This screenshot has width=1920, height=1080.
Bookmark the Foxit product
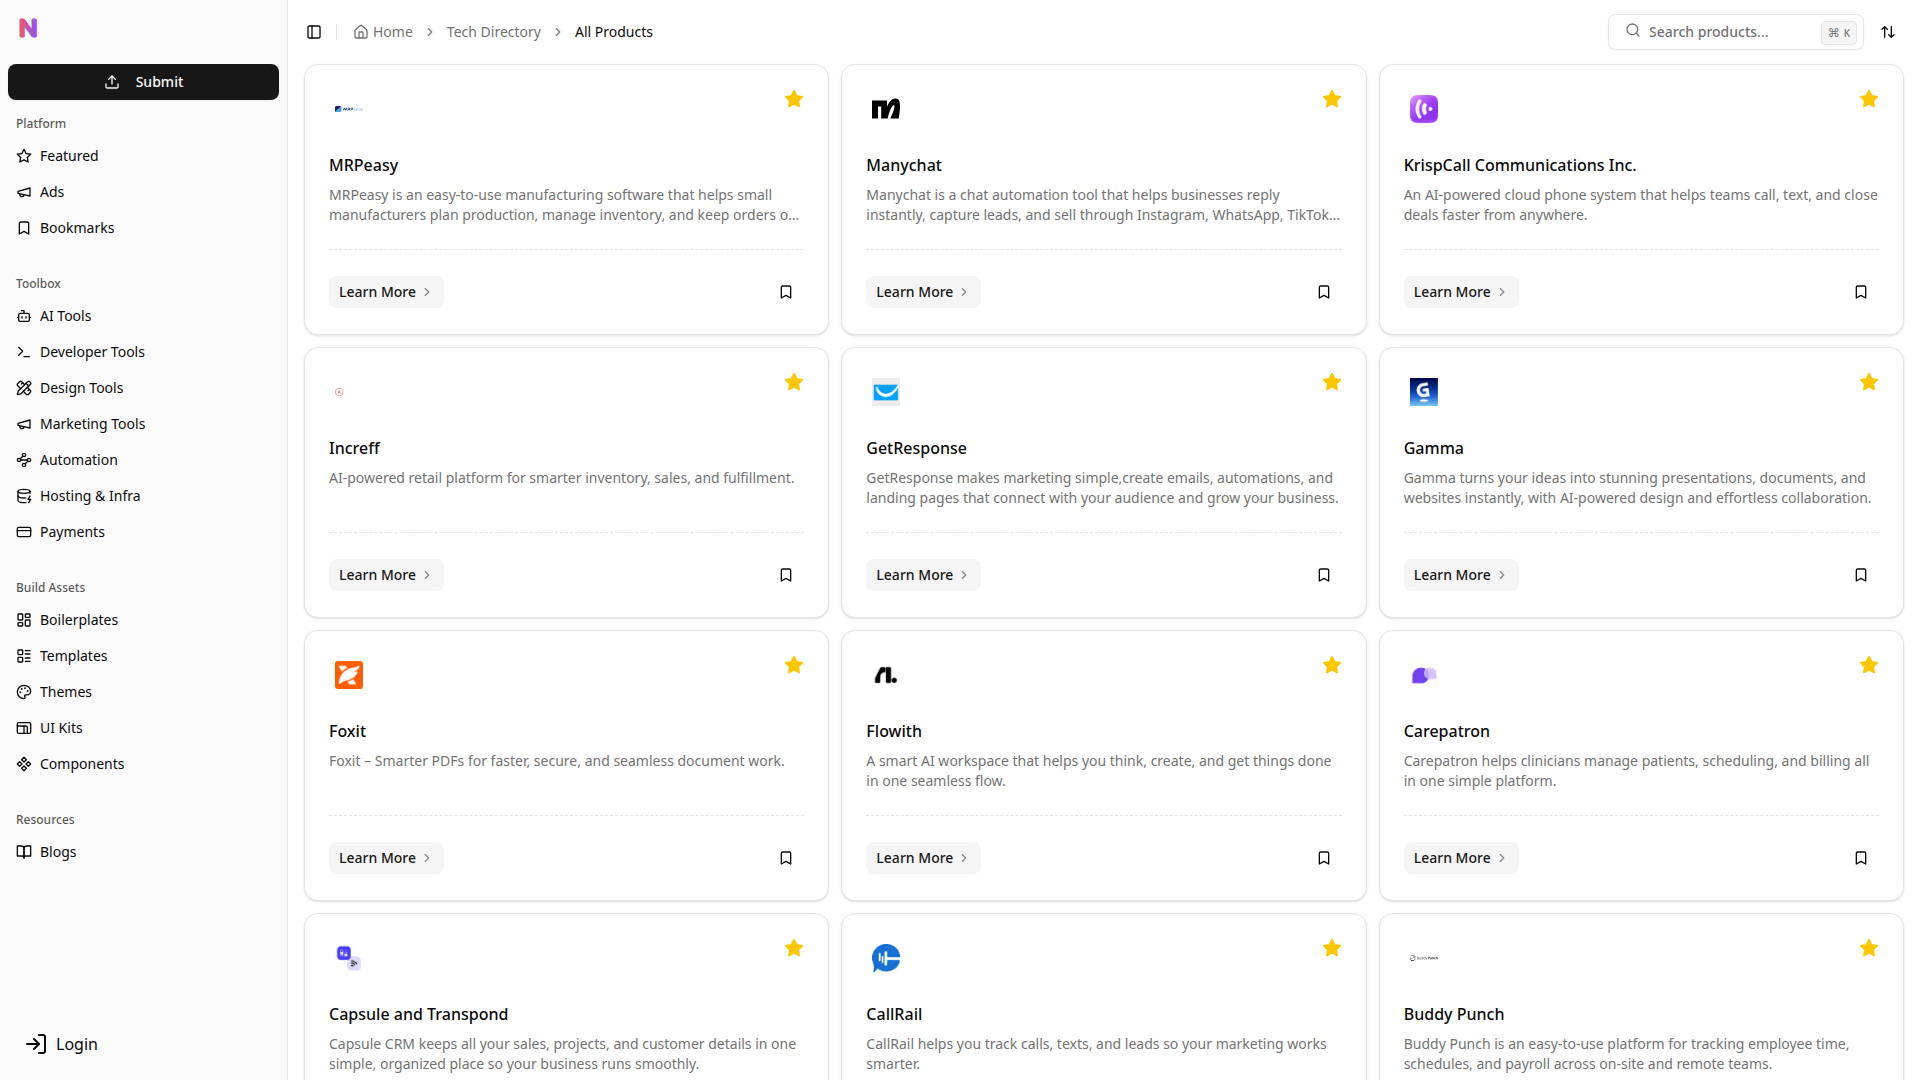[786, 857]
